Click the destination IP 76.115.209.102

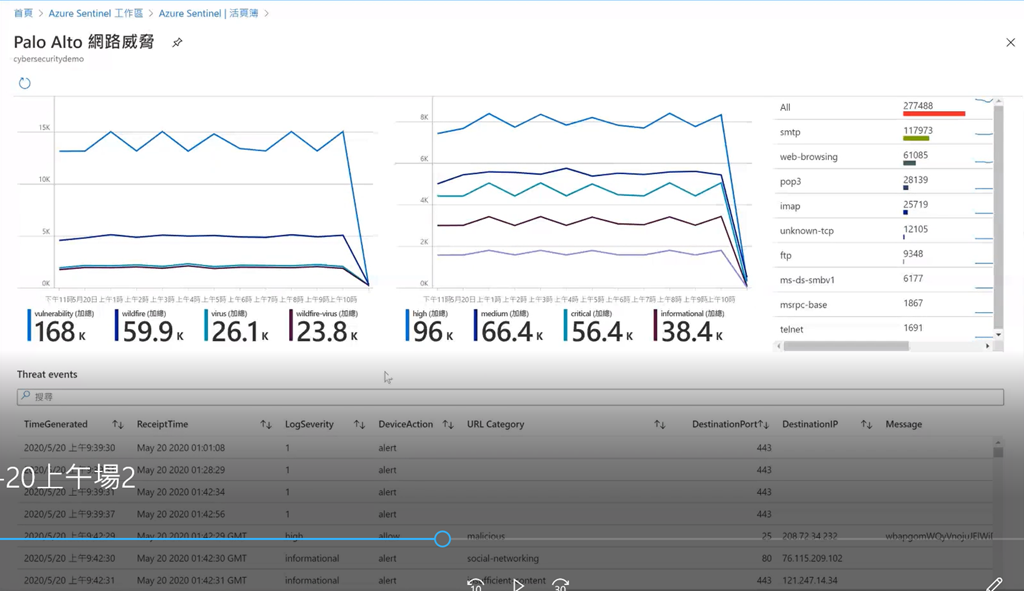coord(812,558)
